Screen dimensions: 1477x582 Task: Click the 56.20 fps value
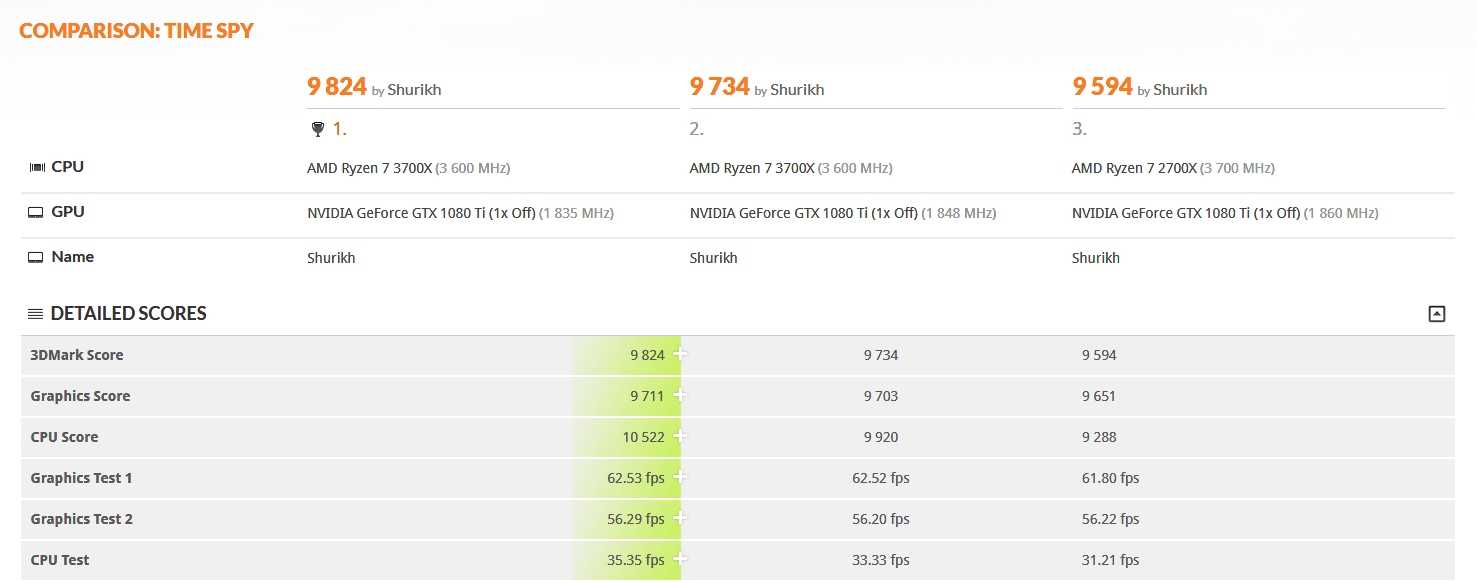coord(881,519)
